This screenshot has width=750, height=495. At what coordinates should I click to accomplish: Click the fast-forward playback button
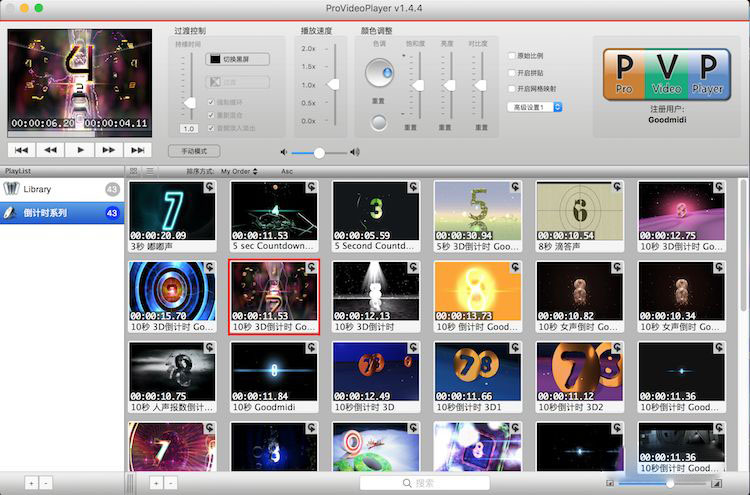(108, 150)
